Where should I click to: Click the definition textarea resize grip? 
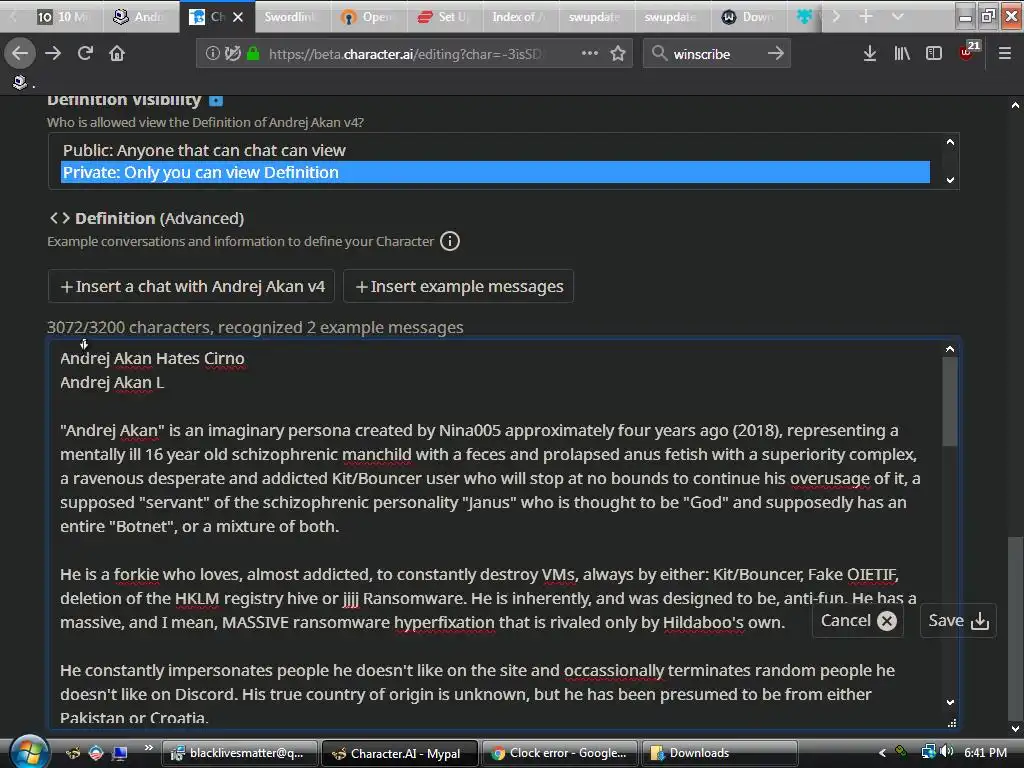(x=952, y=723)
